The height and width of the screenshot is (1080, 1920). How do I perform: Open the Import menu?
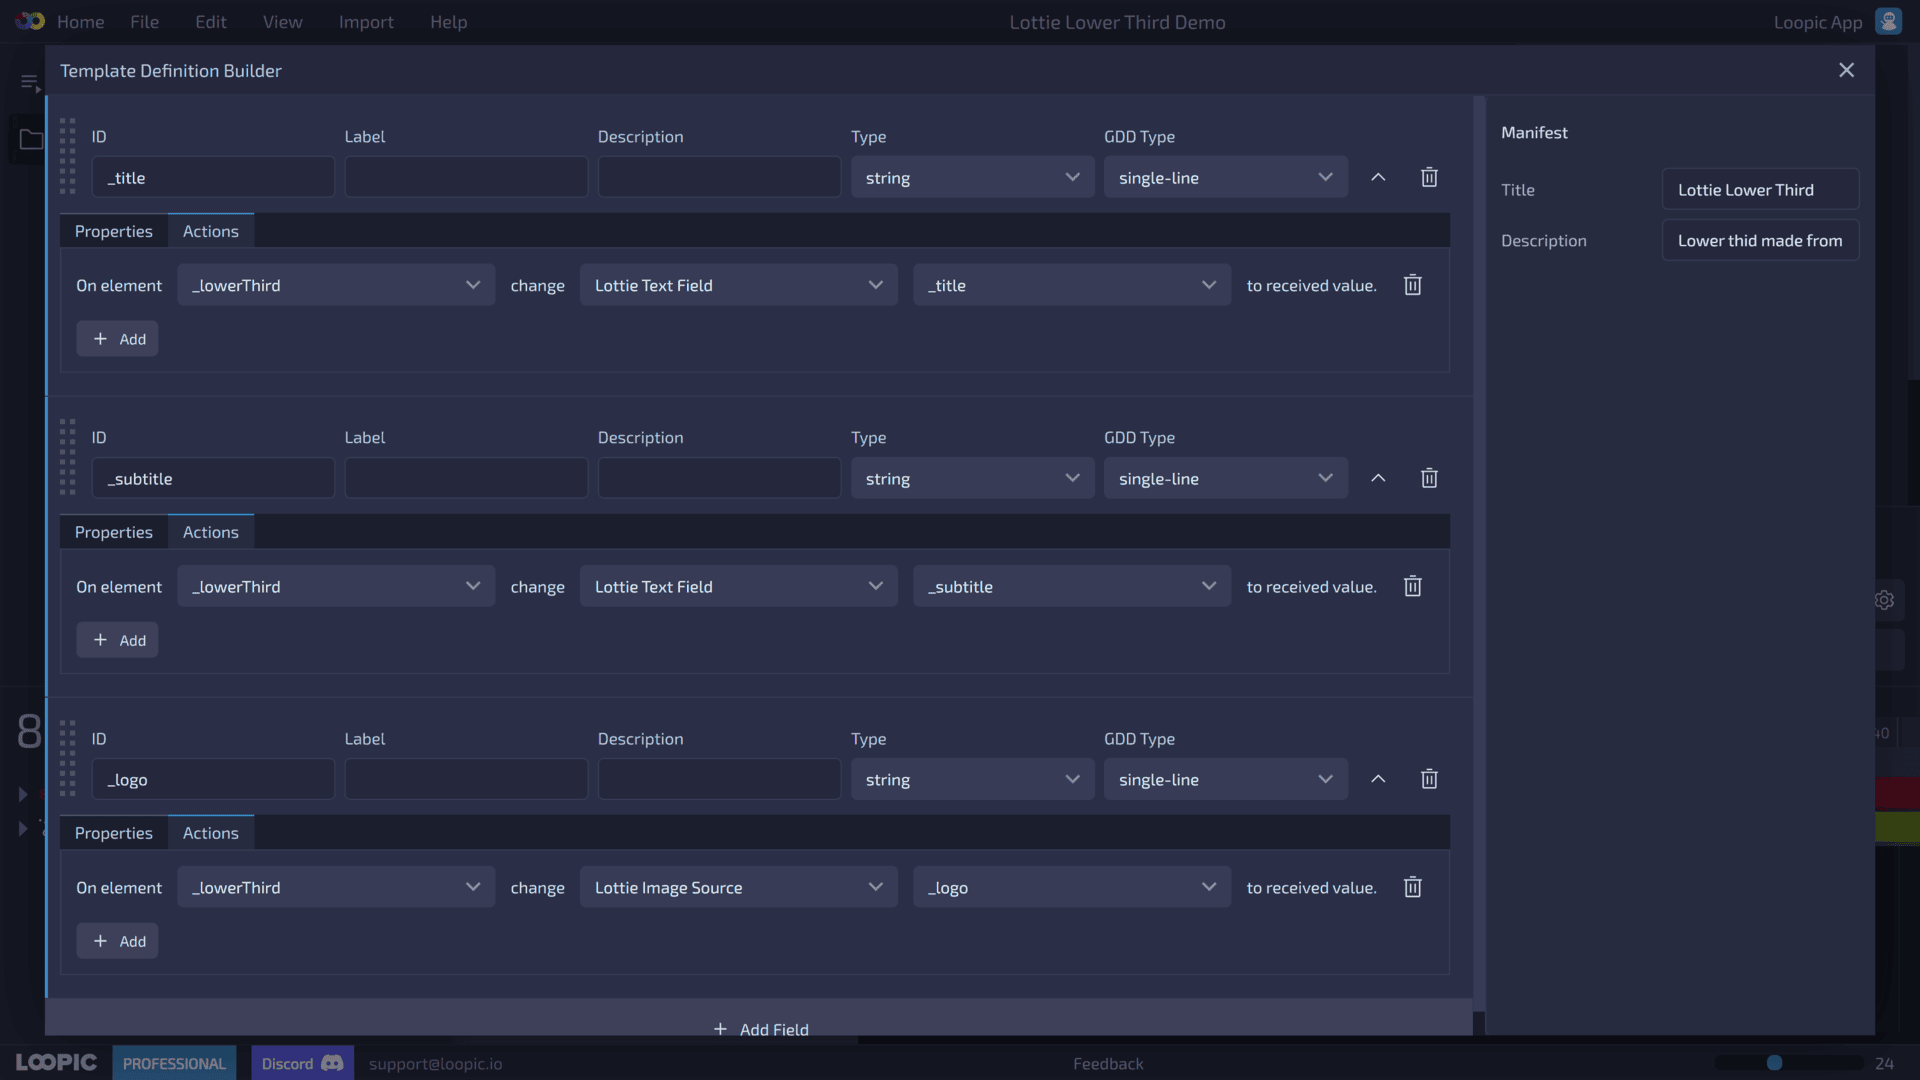click(x=366, y=22)
